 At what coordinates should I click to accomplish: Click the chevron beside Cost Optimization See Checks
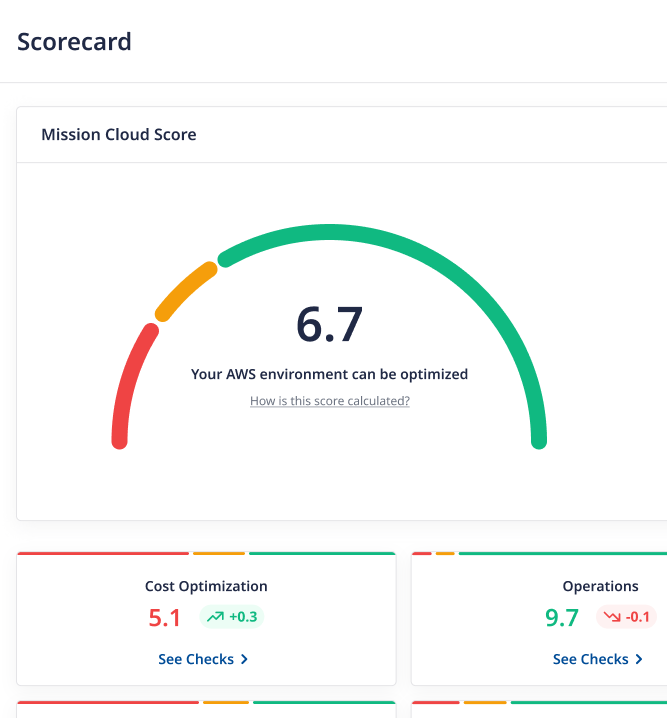point(245,659)
